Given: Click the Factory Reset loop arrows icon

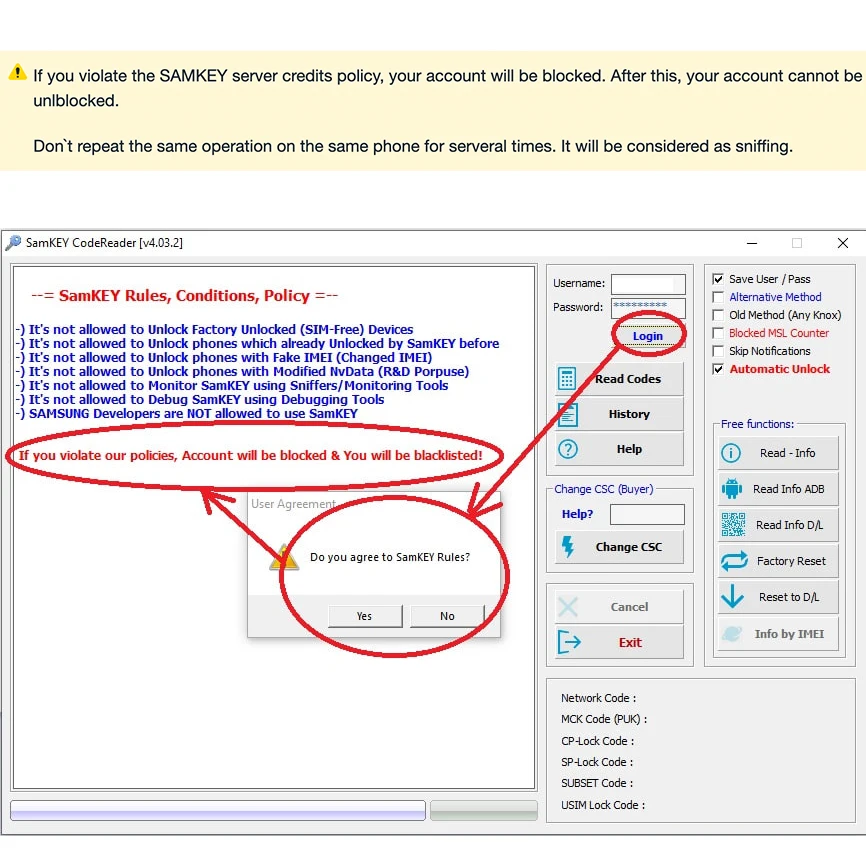Looking at the screenshot, I should click(734, 561).
